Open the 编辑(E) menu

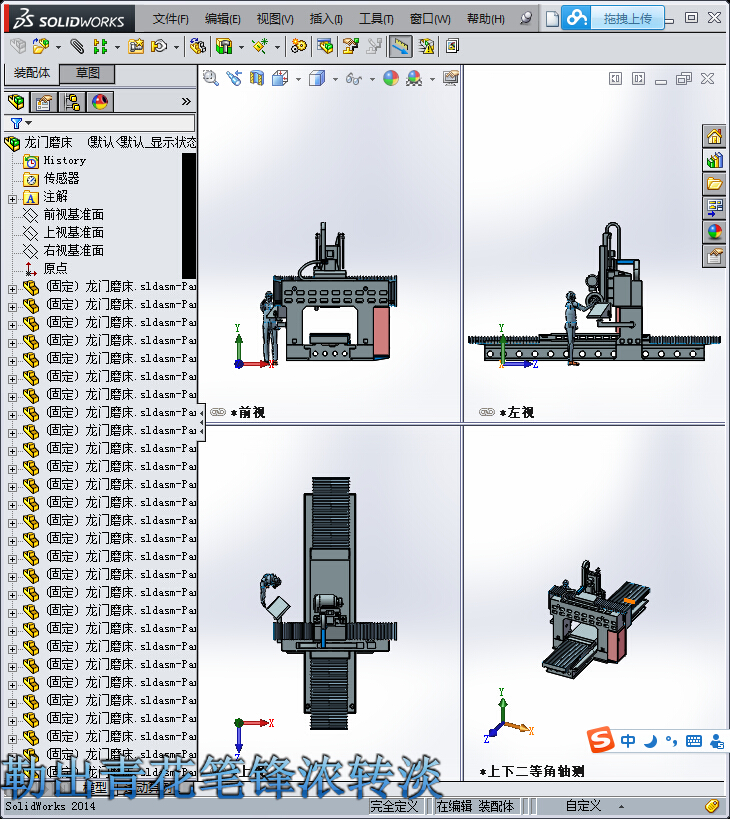tap(222, 19)
